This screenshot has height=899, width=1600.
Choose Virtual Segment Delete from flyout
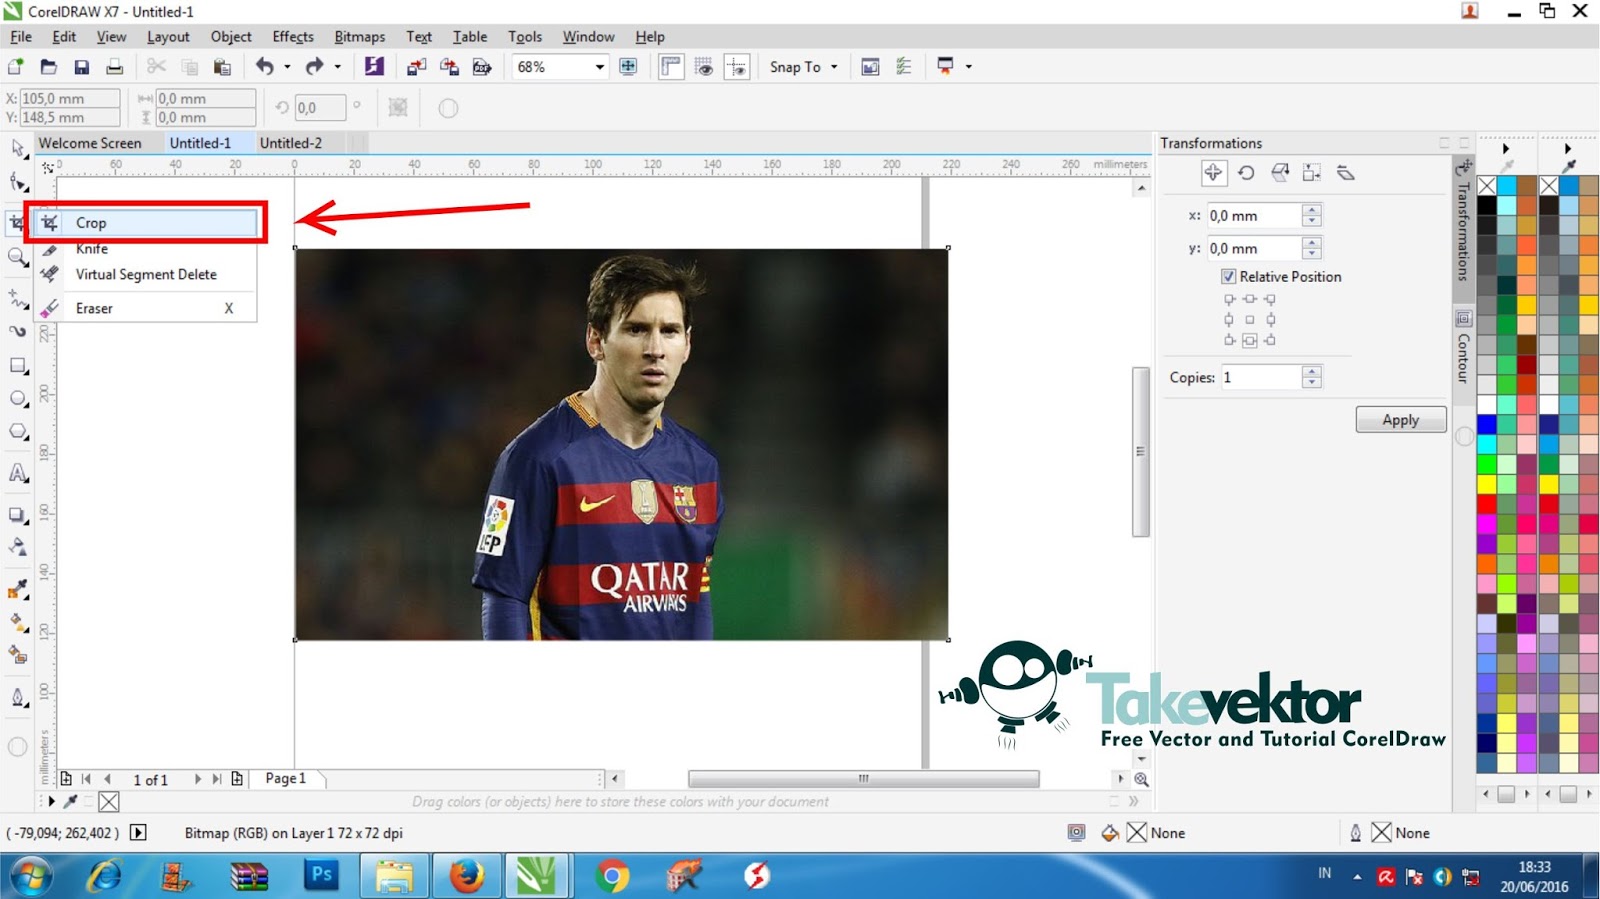pyautogui.click(x=146, y=274)
